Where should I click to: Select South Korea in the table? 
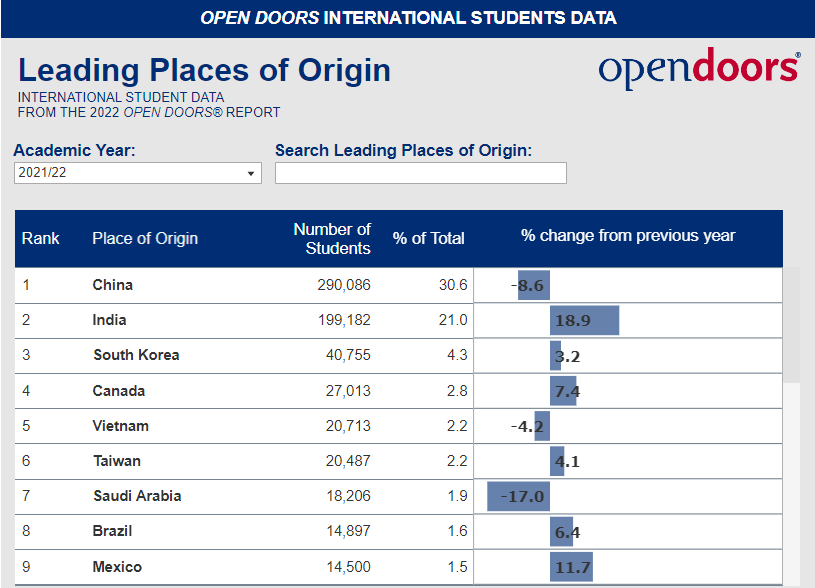(x=136, y=355)
